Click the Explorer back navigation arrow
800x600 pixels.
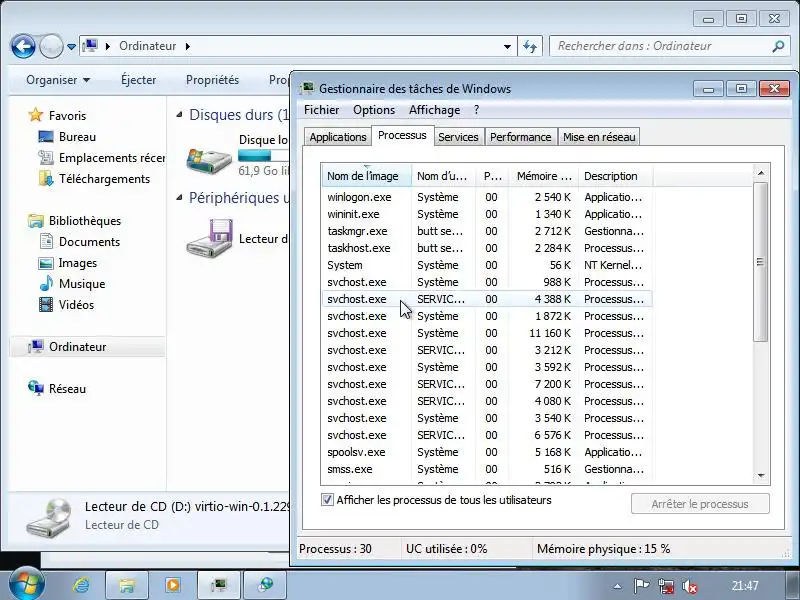coord(23,46)
